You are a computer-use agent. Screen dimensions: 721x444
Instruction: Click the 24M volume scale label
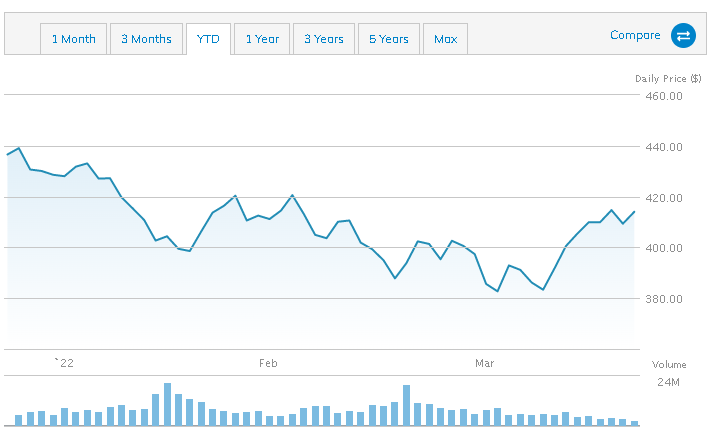668,382
